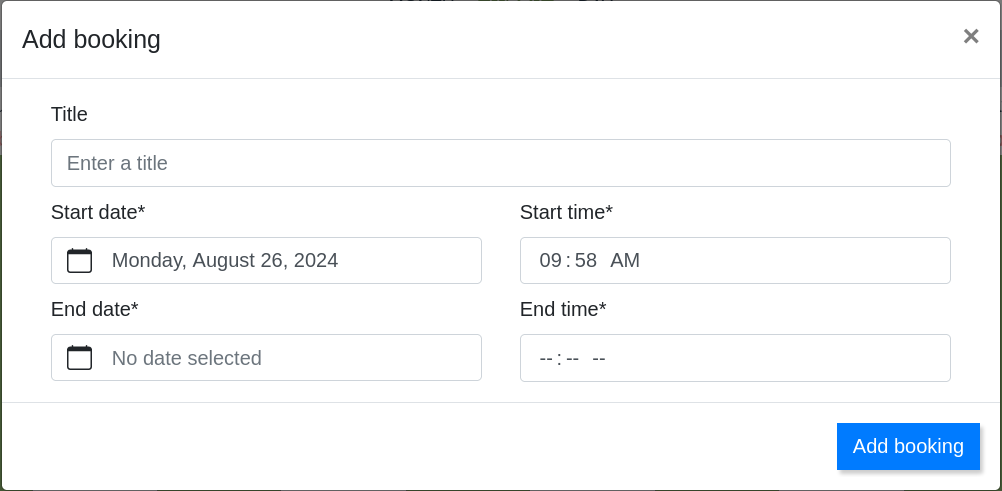Open the Start date calendar icon
Image resolution: width=1002 pixels, height=491 pixels.
click(79, 261)
